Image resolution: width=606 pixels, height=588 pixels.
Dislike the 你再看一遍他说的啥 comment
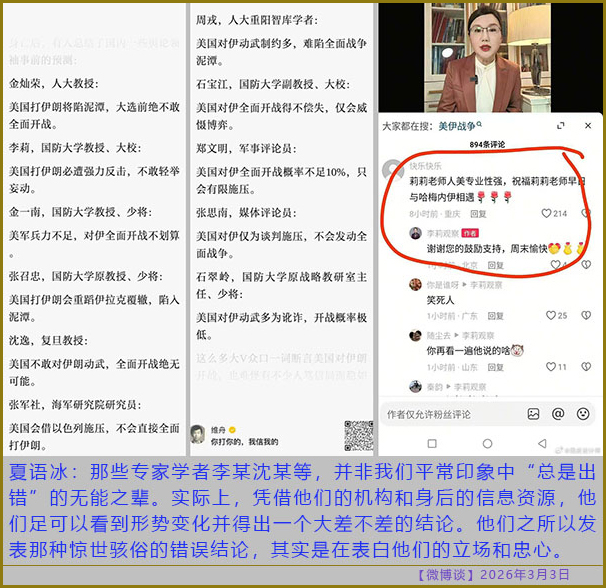[586, 366]
